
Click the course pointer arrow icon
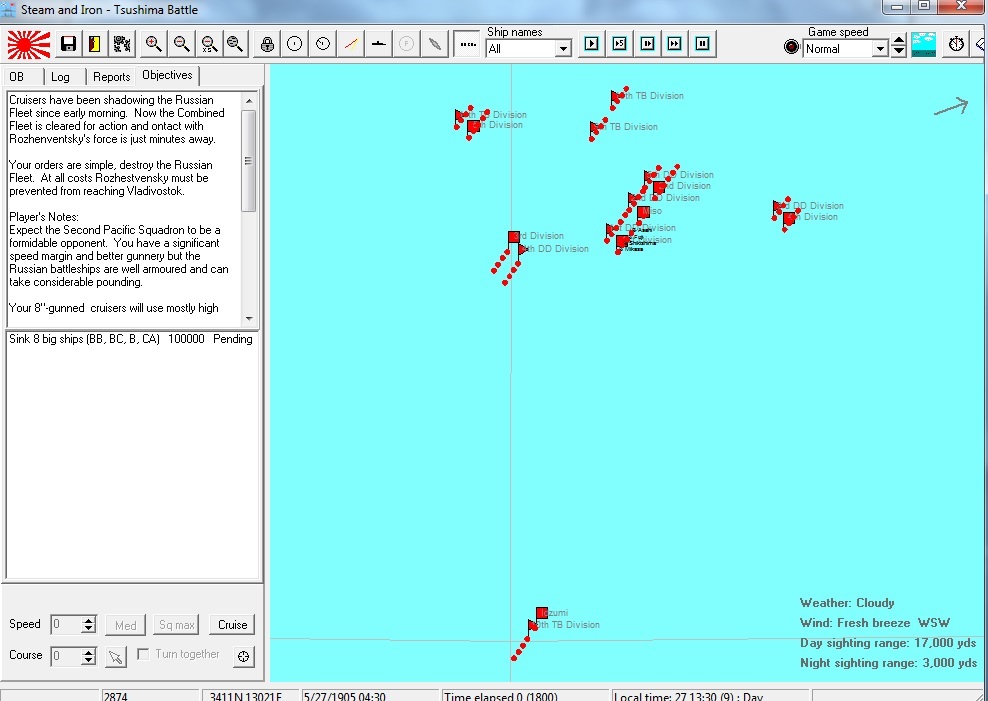pyautogui.click(x=115, y=657)
